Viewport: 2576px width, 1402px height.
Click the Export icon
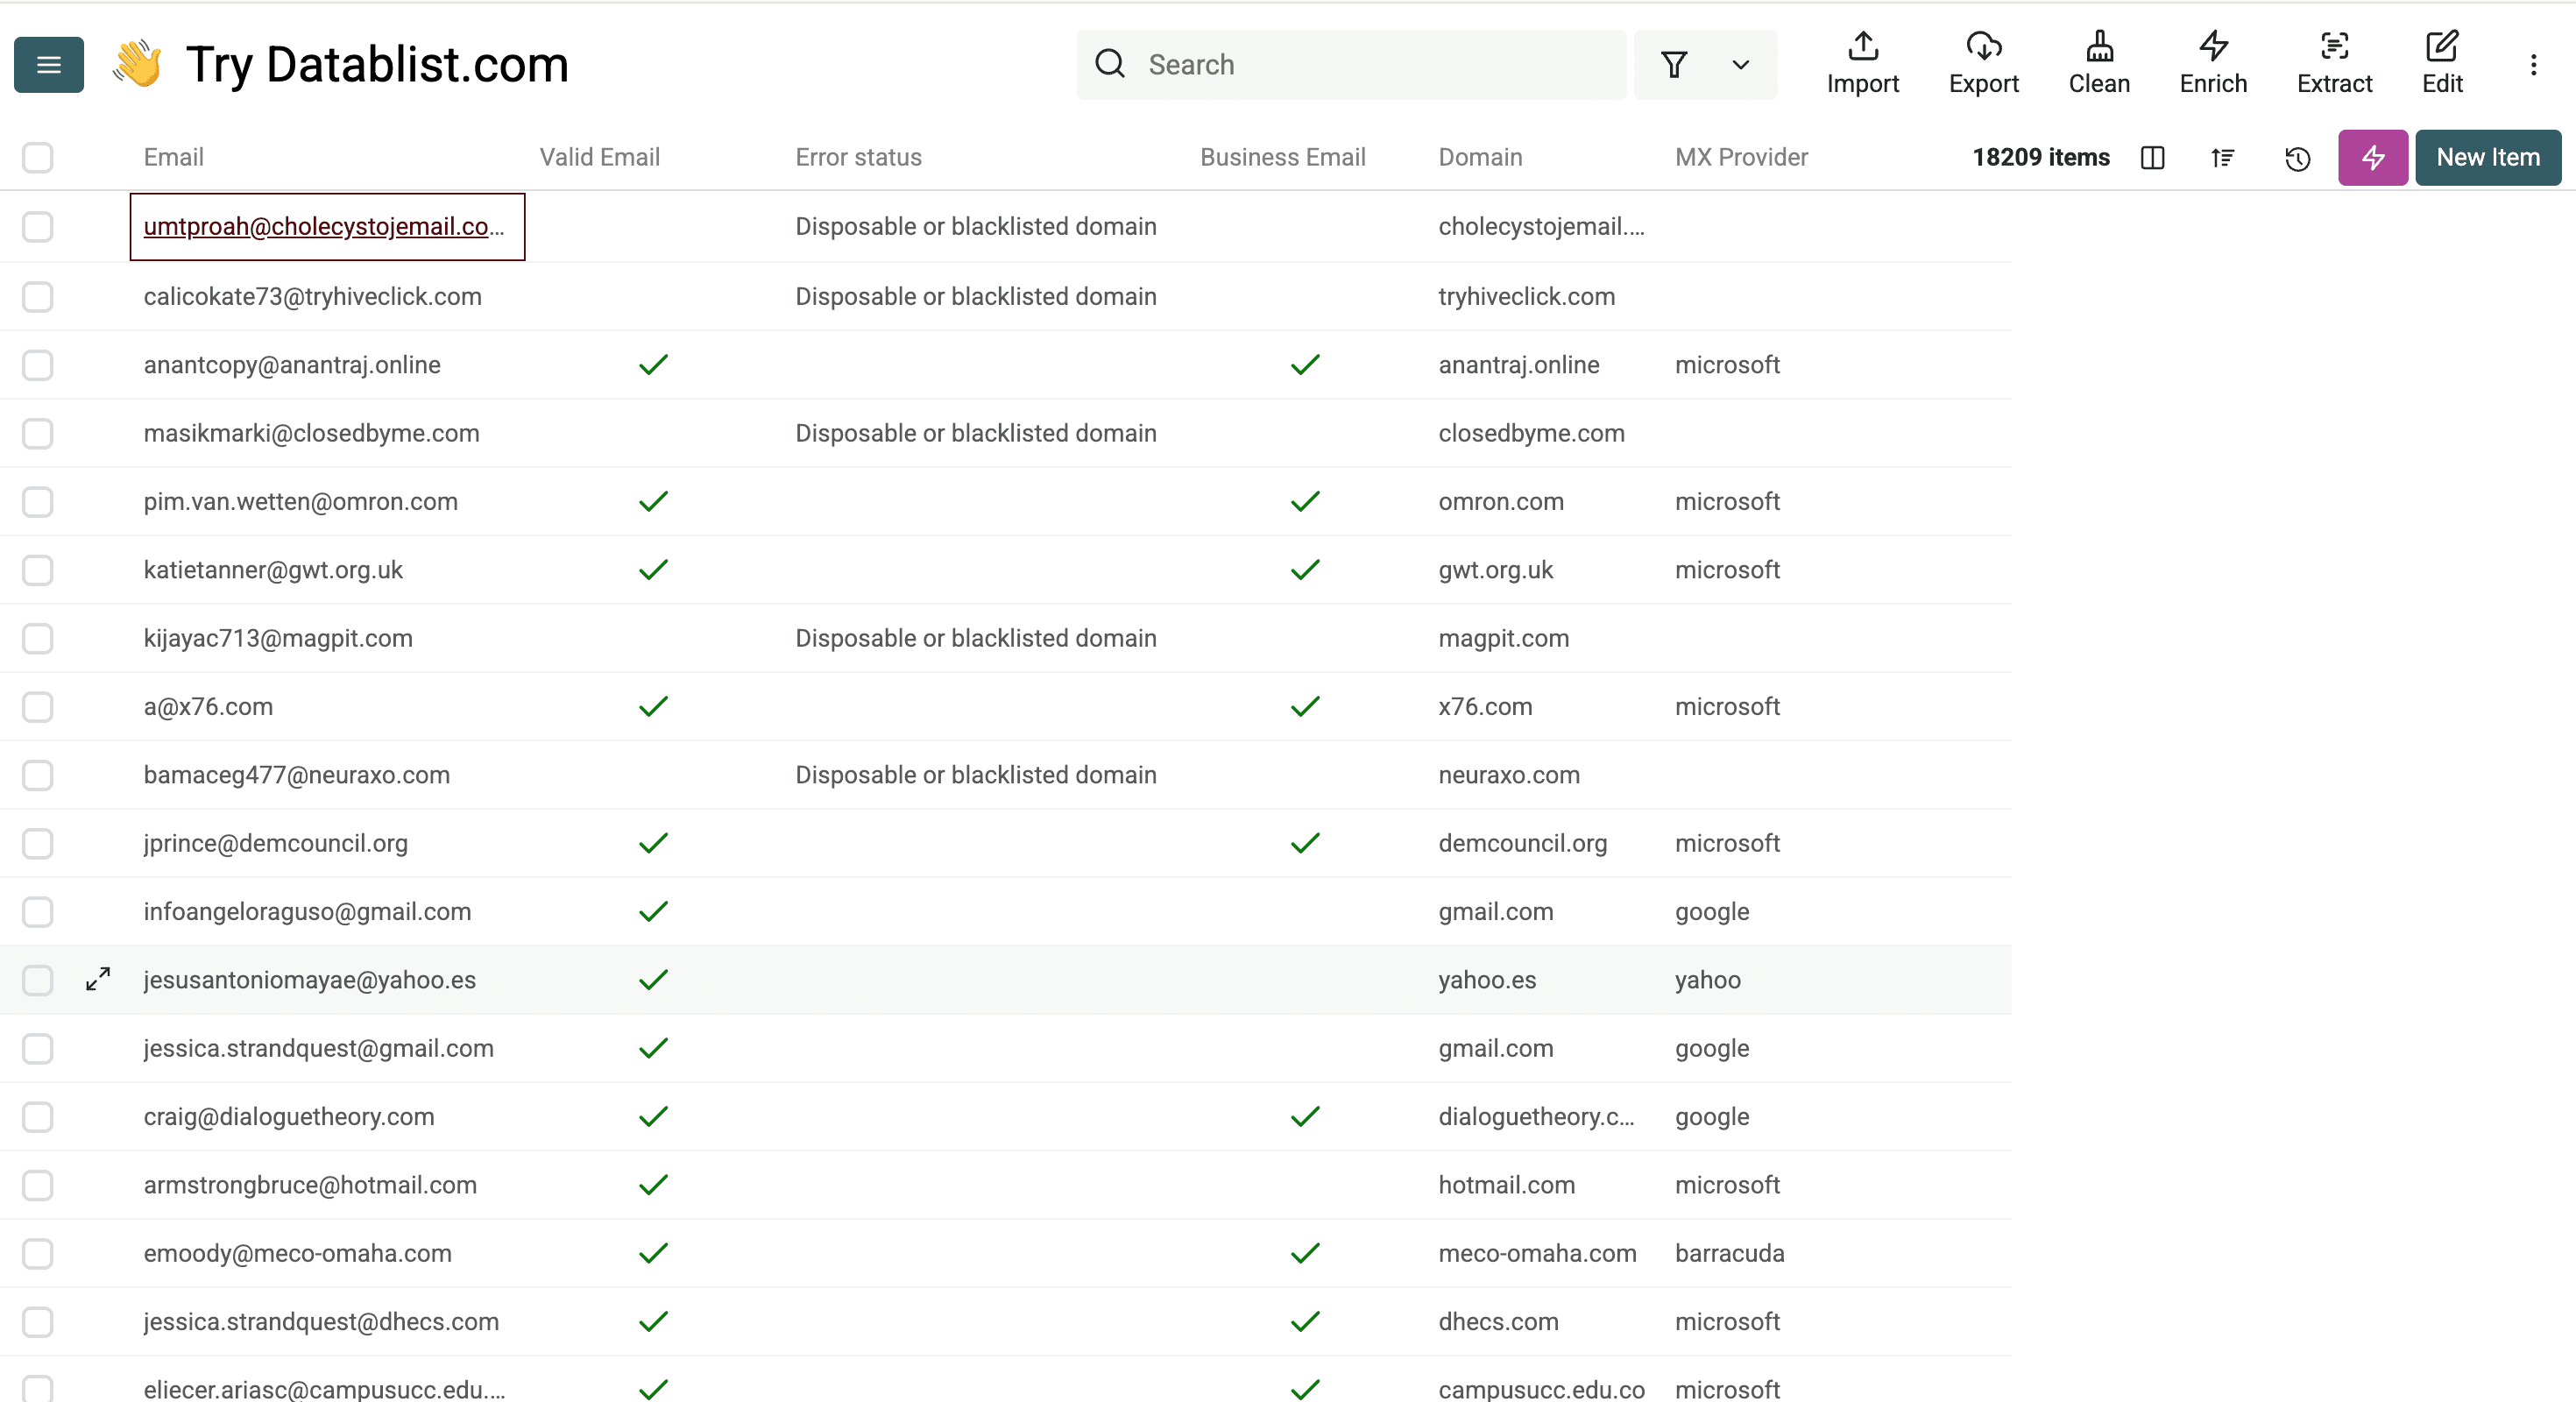(1984, 63)
